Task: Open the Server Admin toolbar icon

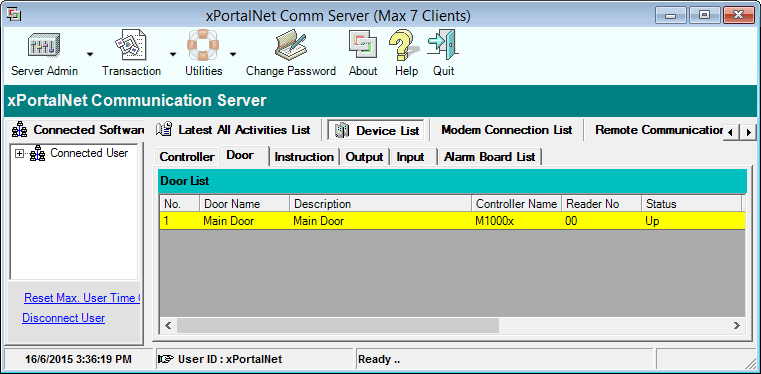Action: pos(44,46)
